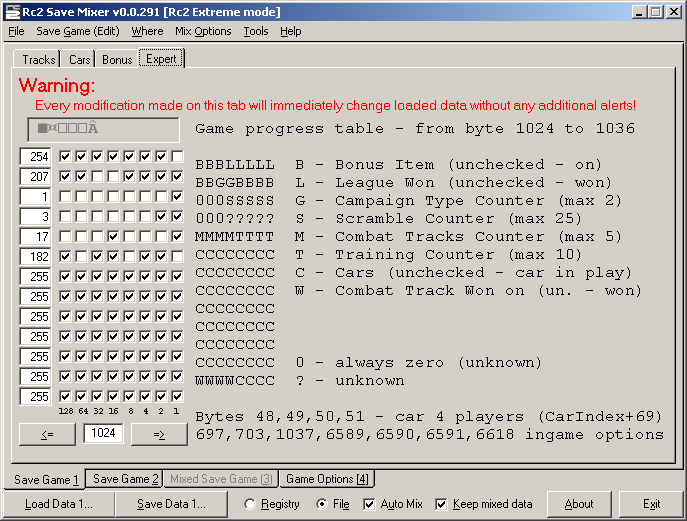The image size is (687, 521).
Task: Click 'G - Campaign Type Counter' legend line
Action: click(x=458, y=200)
